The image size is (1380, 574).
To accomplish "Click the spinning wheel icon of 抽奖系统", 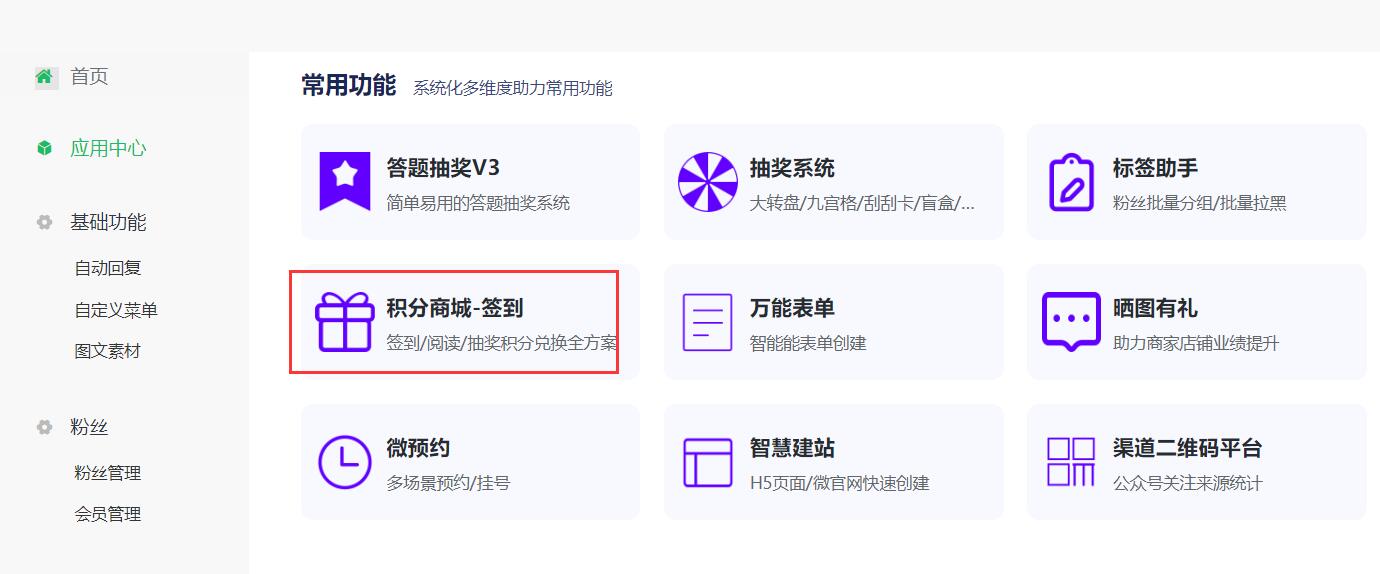I will (x=708, y=182).
